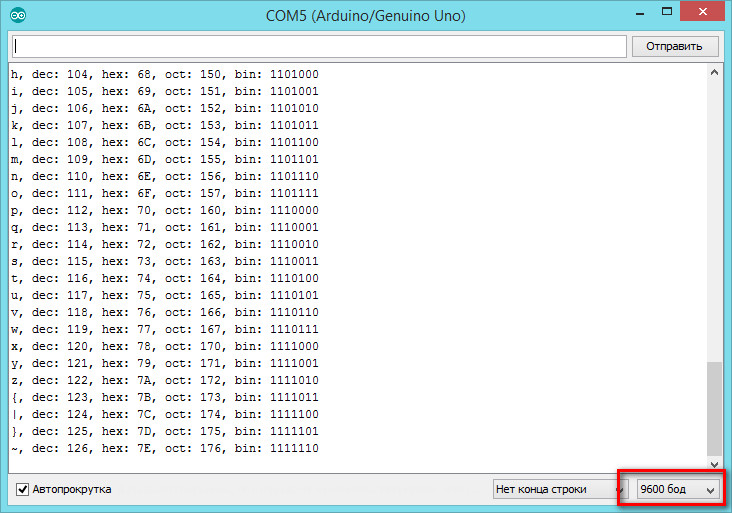Image resolution: width=732 pixels, height=513 pixels.
Task: Click the output line starting with 'r, dec: 114'
Action: tap(165, 244)
